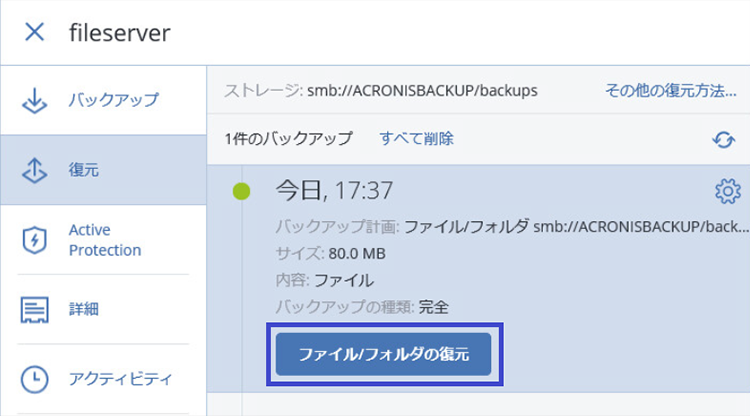Open その他の復元方法 link
This screenshot has height=416, width=750.
670,90
